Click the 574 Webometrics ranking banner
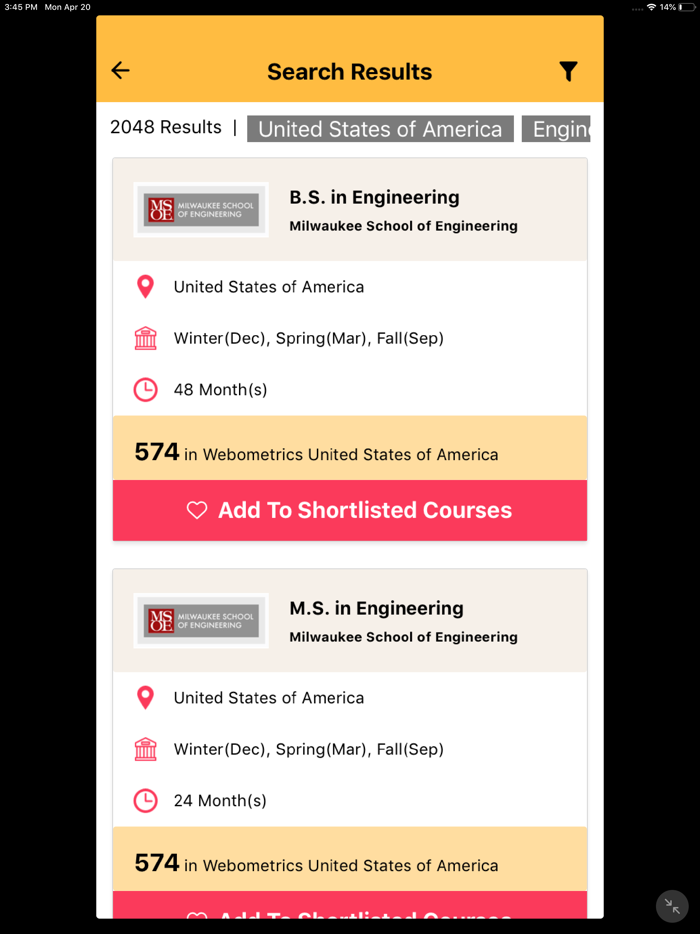The height and width of the screenshot is (934, 700). click(350, 452)
